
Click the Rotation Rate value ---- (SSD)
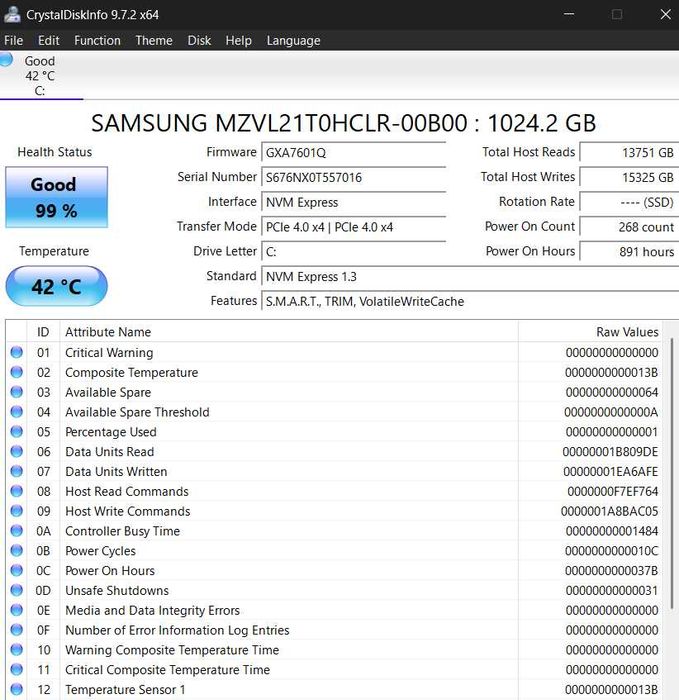coord(629,202)
